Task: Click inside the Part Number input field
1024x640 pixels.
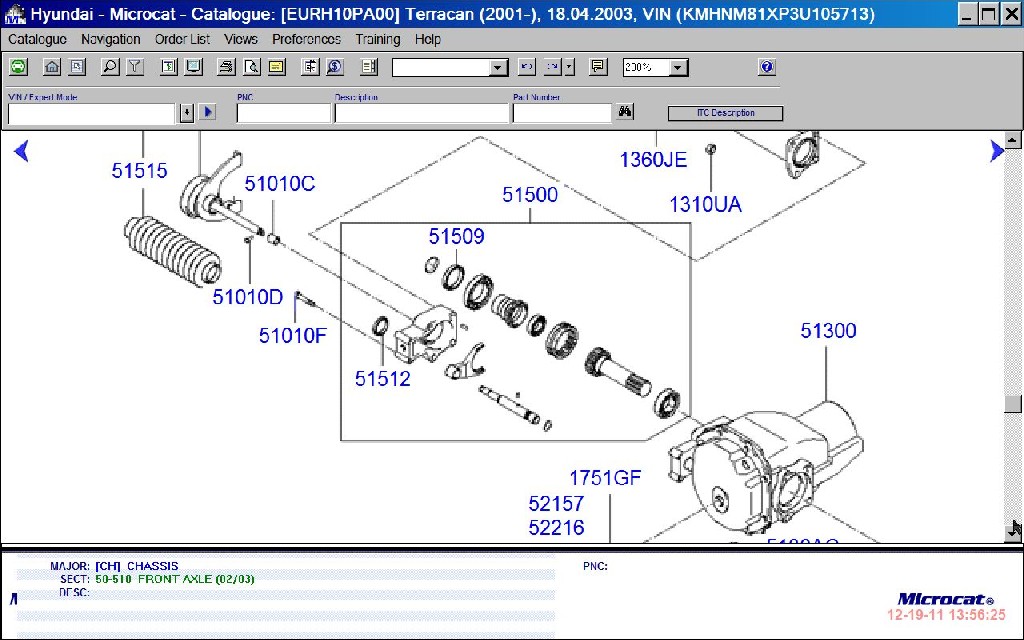Action: 562,114
